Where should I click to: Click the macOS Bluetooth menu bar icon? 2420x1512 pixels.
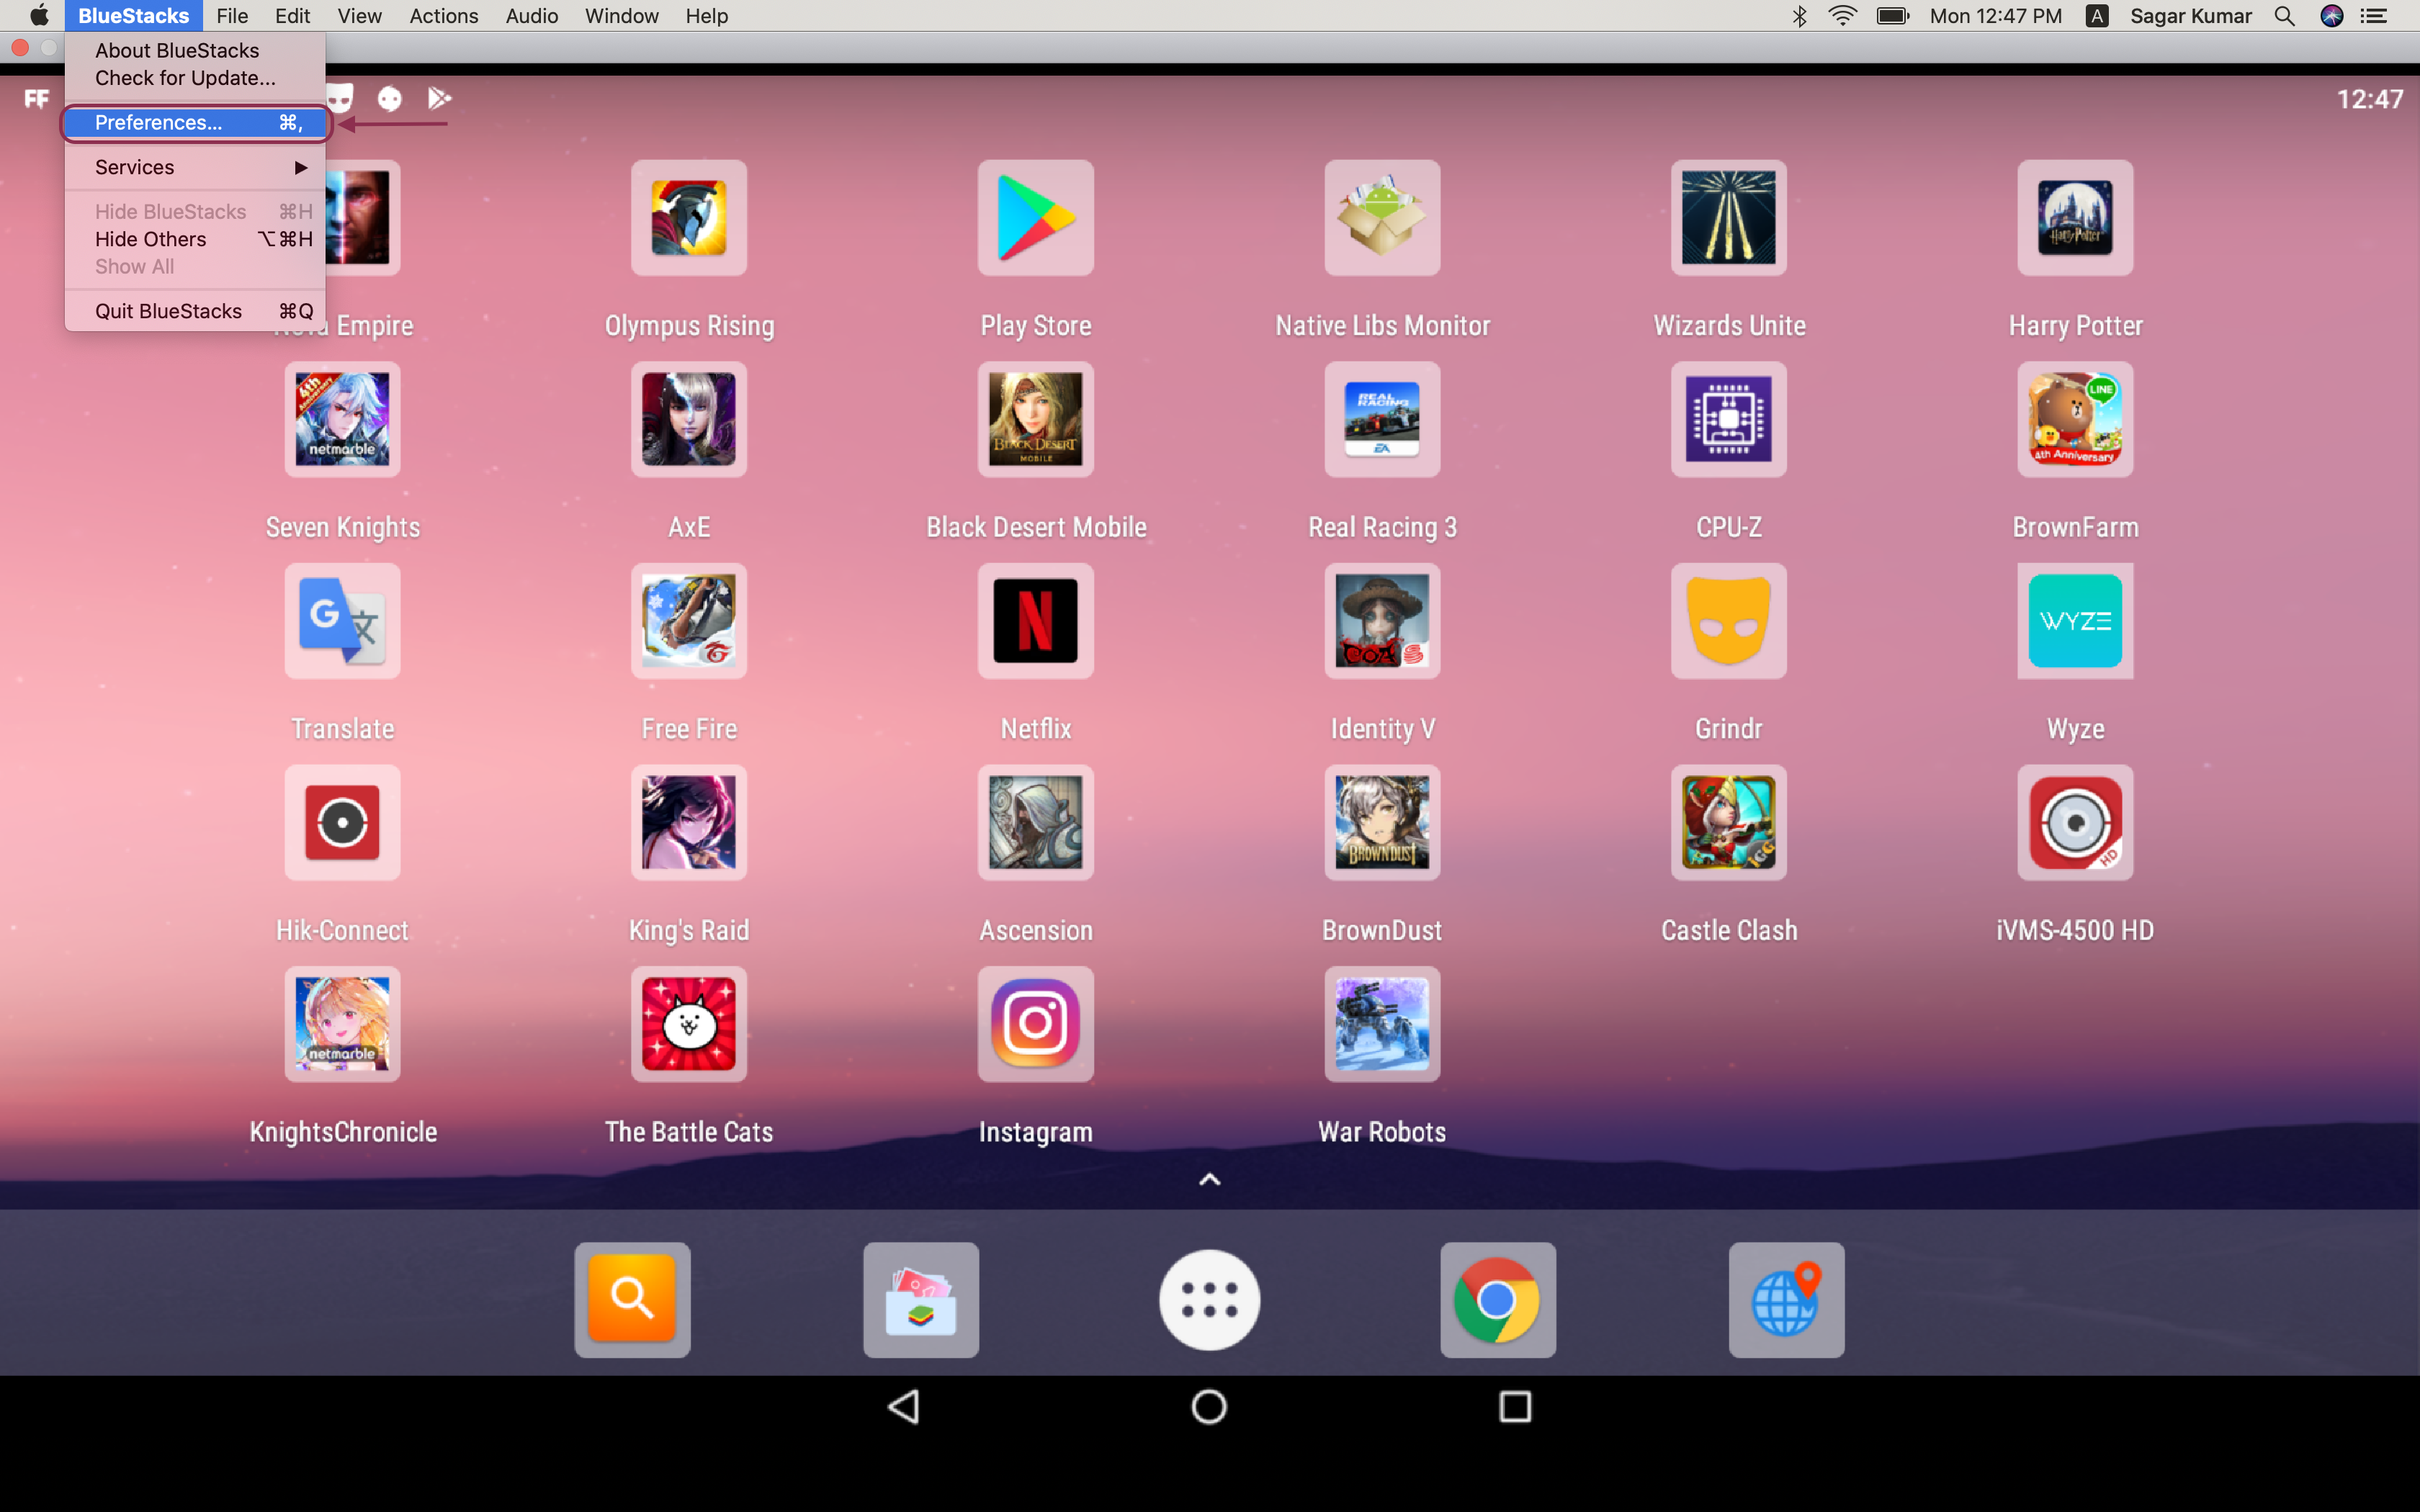point(1795,16)
